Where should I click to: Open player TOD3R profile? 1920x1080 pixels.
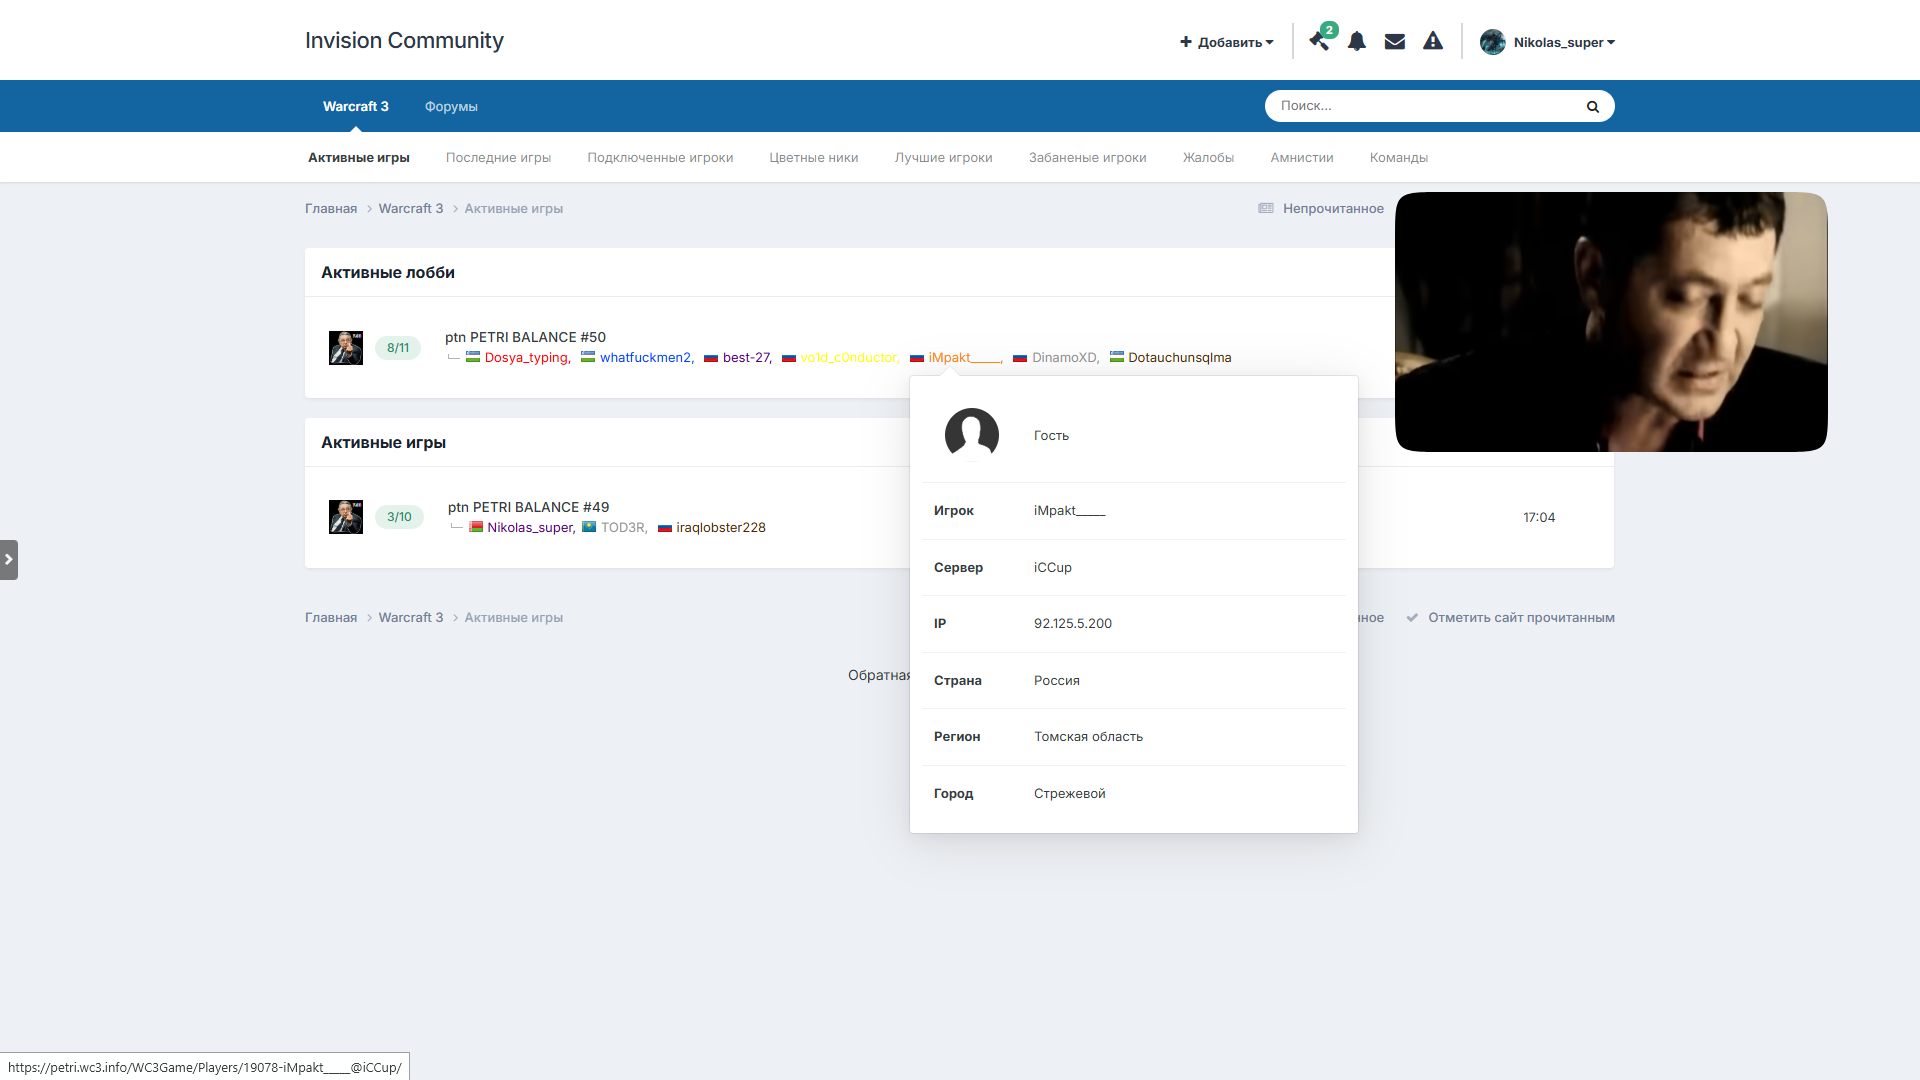tap(623, 527)
